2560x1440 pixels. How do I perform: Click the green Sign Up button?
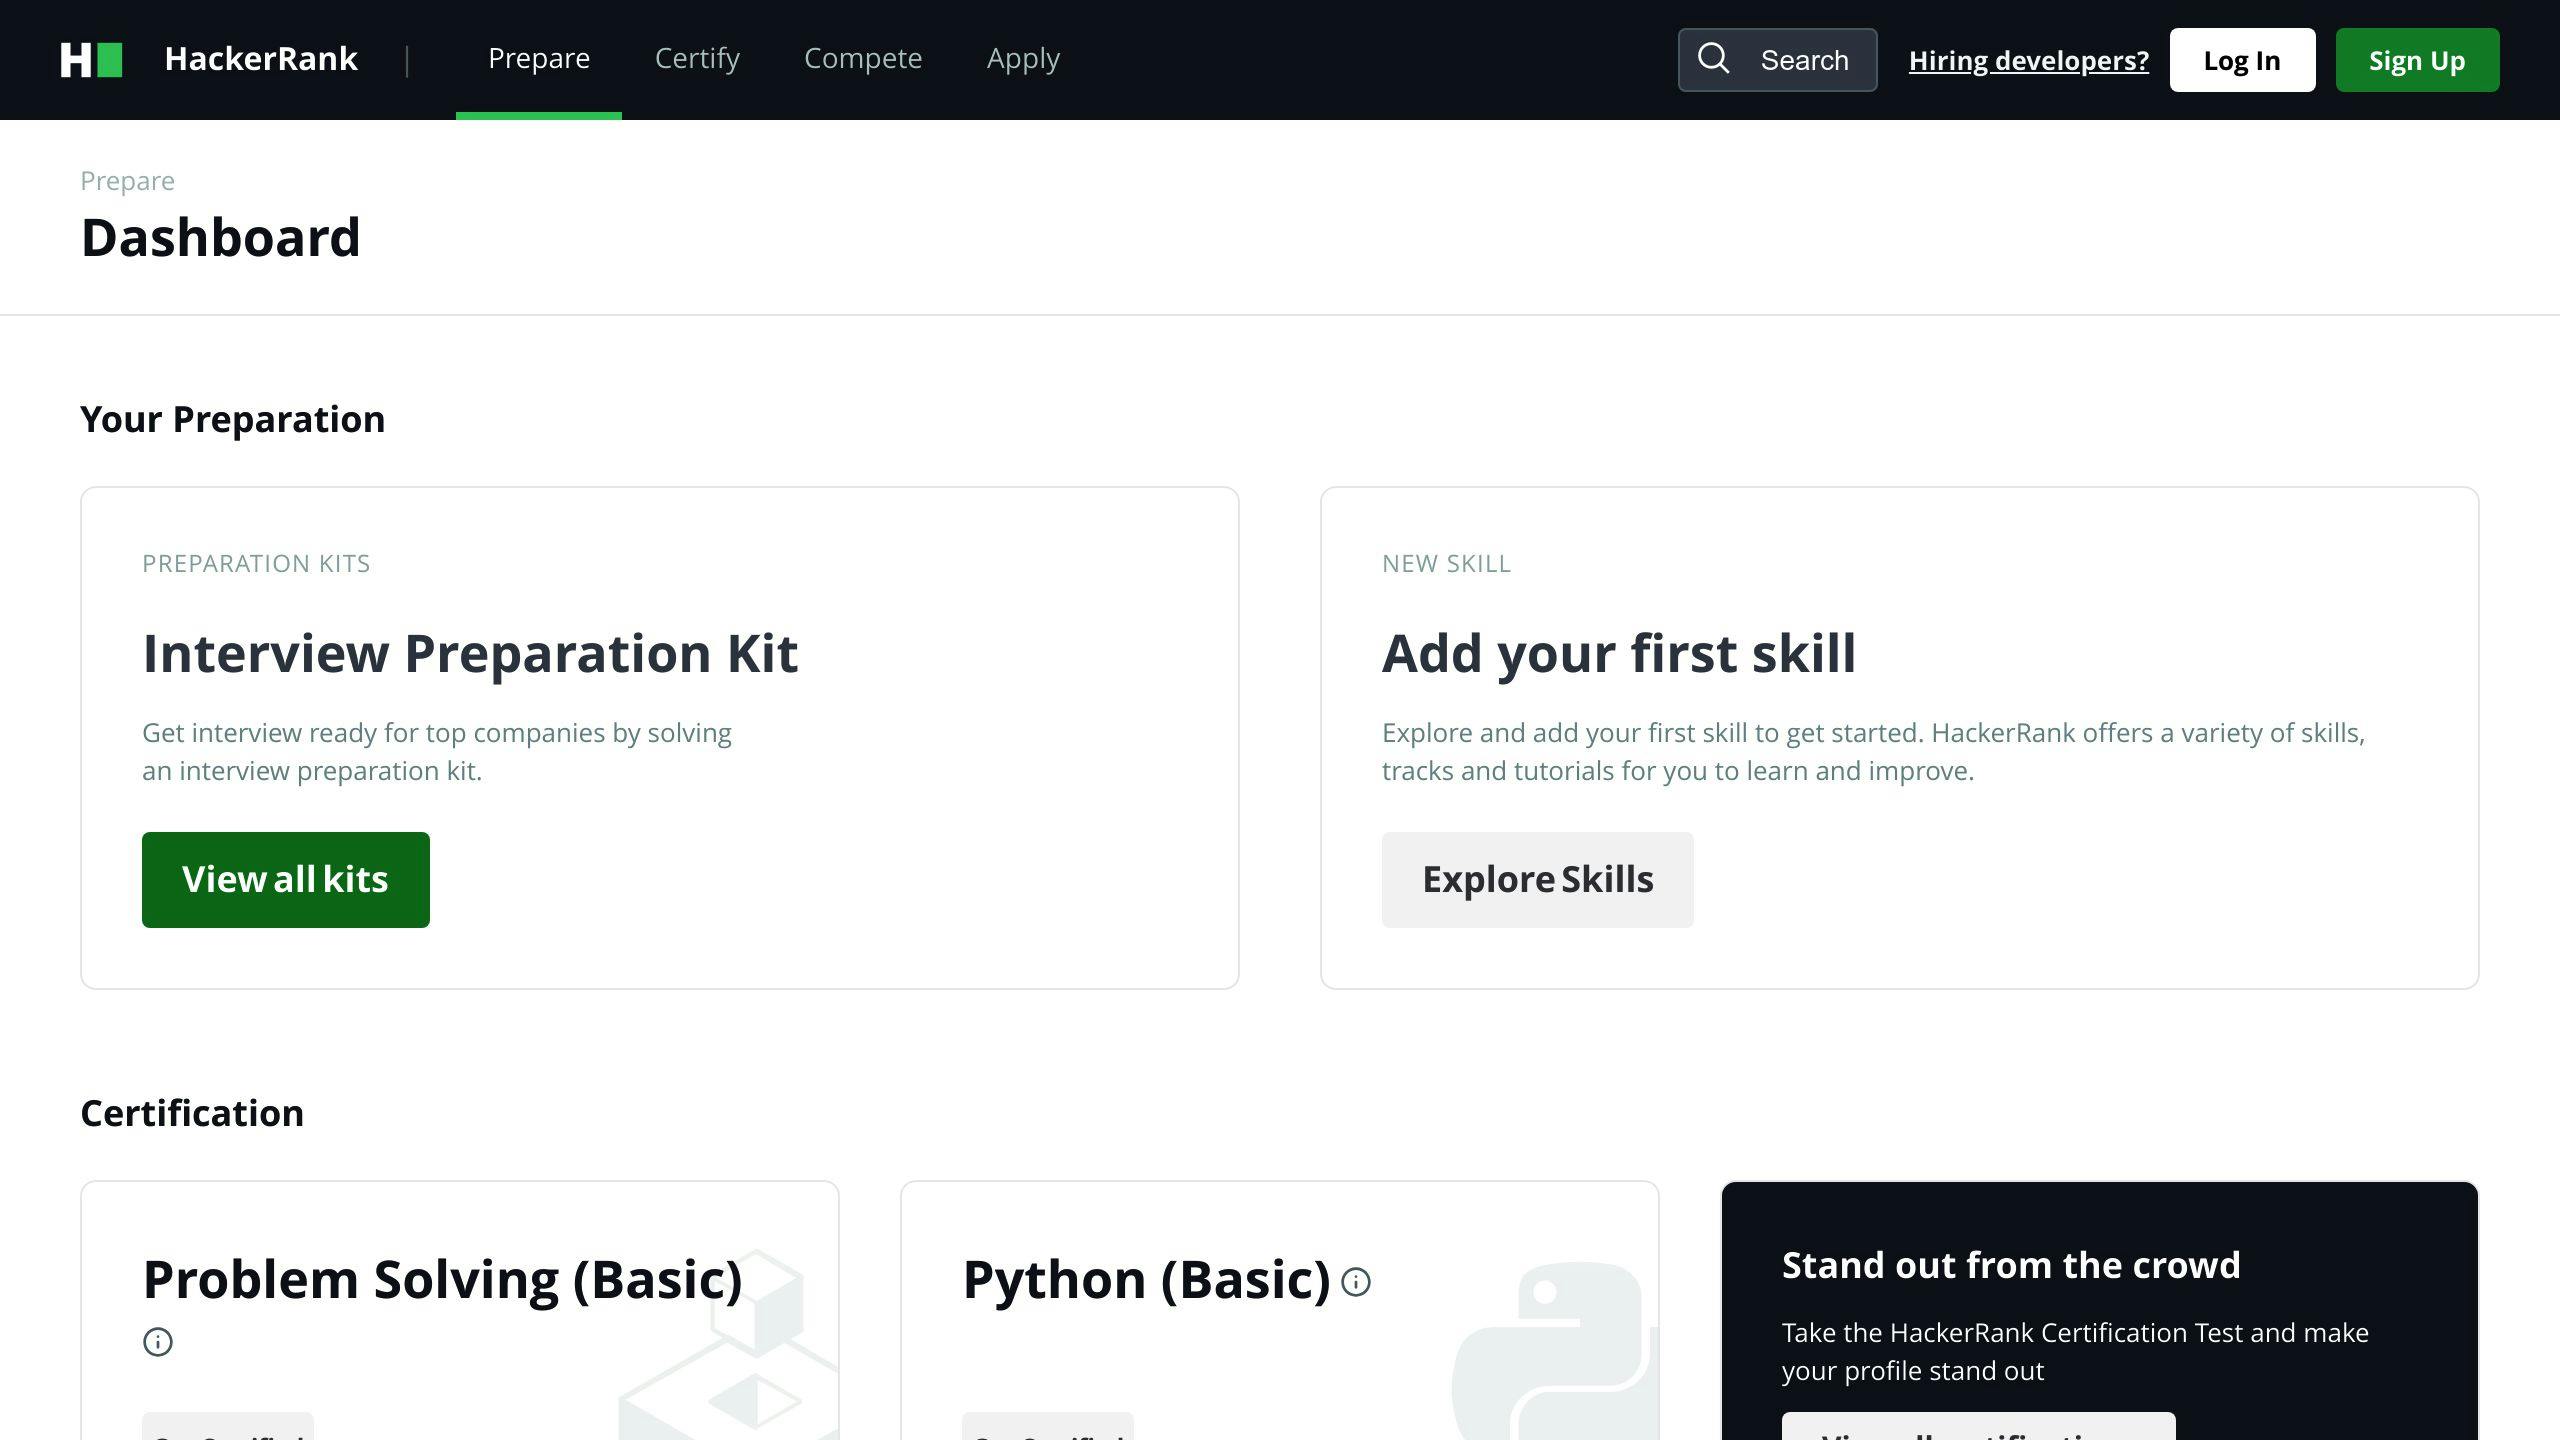pyautogui.click(x=2417, y=60)
